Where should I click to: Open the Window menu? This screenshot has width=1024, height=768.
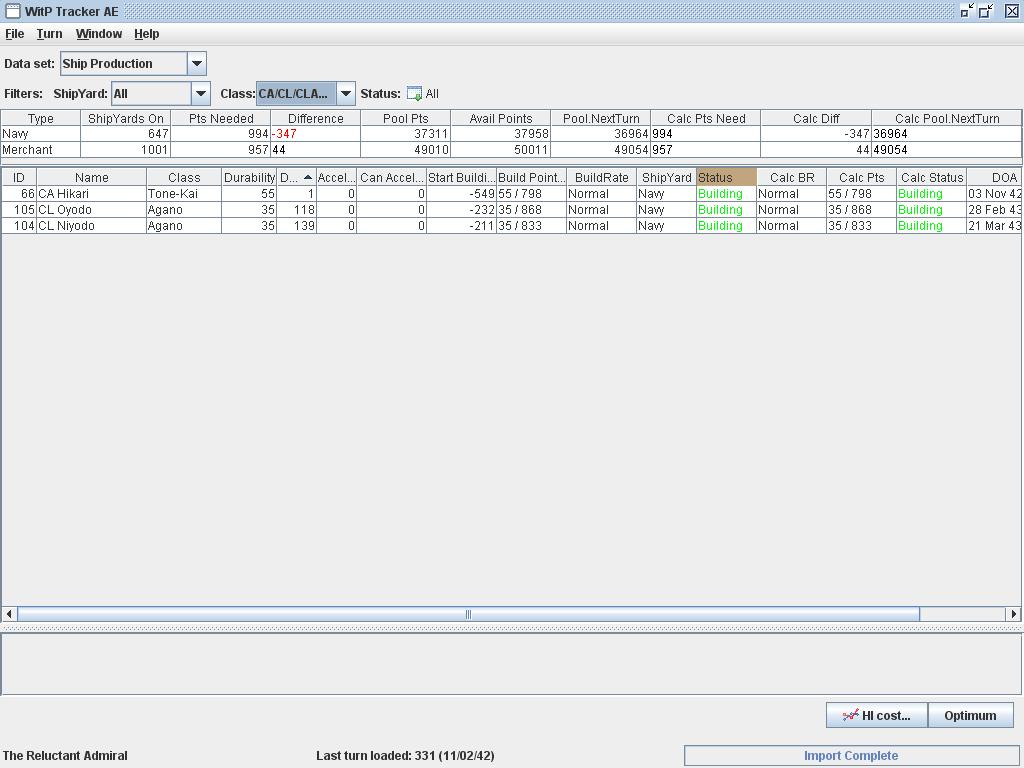point(99,34)
